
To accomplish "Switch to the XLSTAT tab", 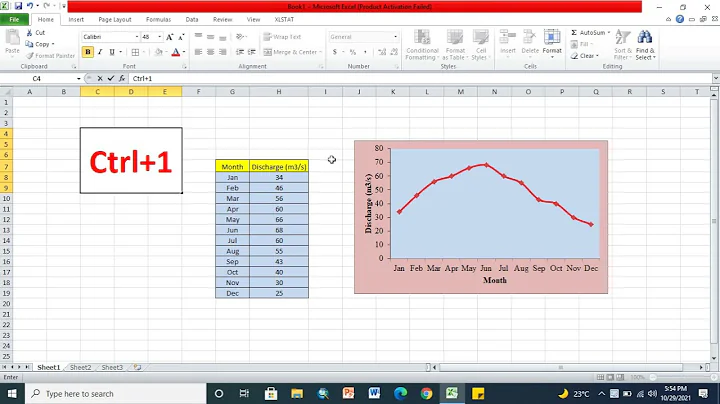I will pyautogui.click(x=284, y=19).
